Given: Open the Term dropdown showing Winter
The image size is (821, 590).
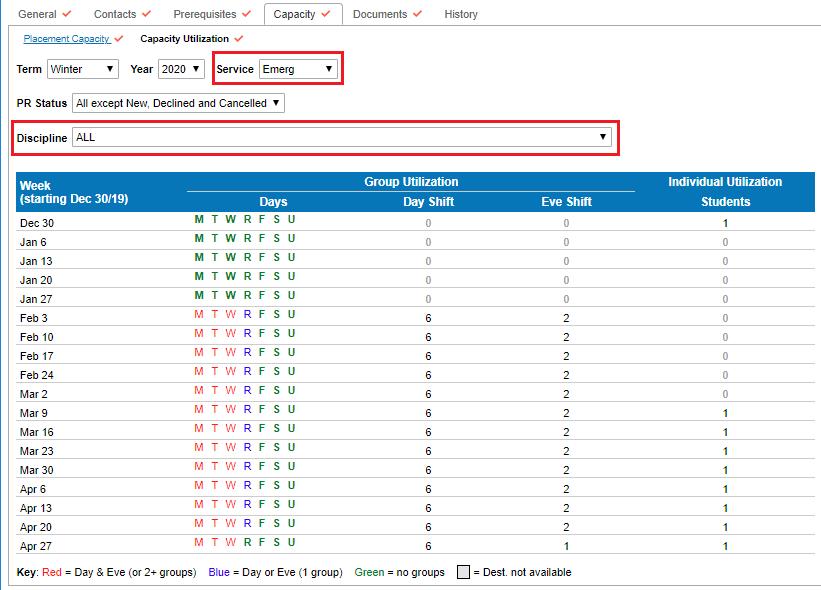Looking at the screenshot, I should click(x=83, y=69).
